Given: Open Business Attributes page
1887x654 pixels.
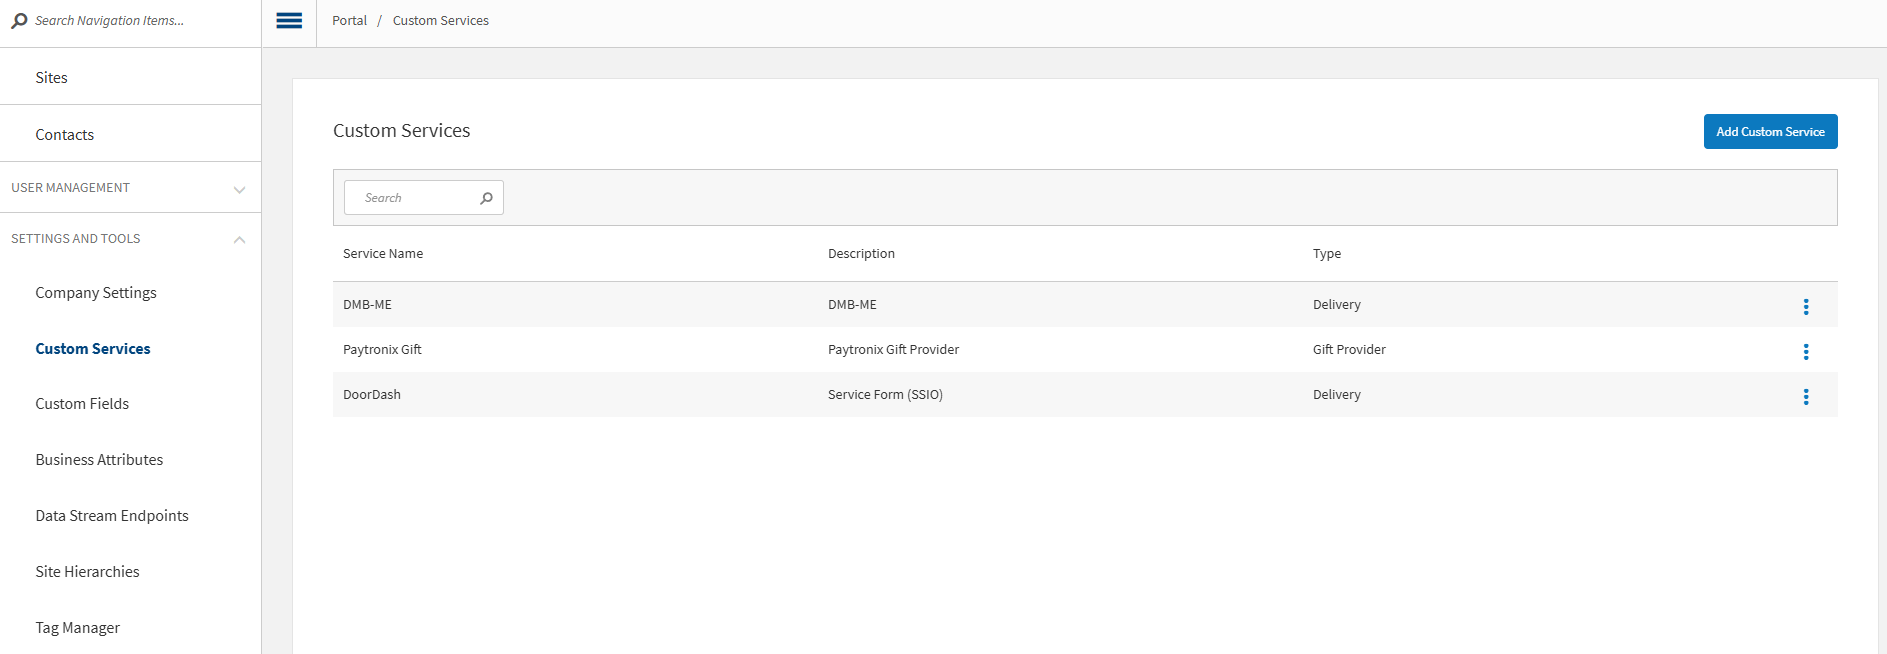Looking at the screenshot, I should (99, 460).
